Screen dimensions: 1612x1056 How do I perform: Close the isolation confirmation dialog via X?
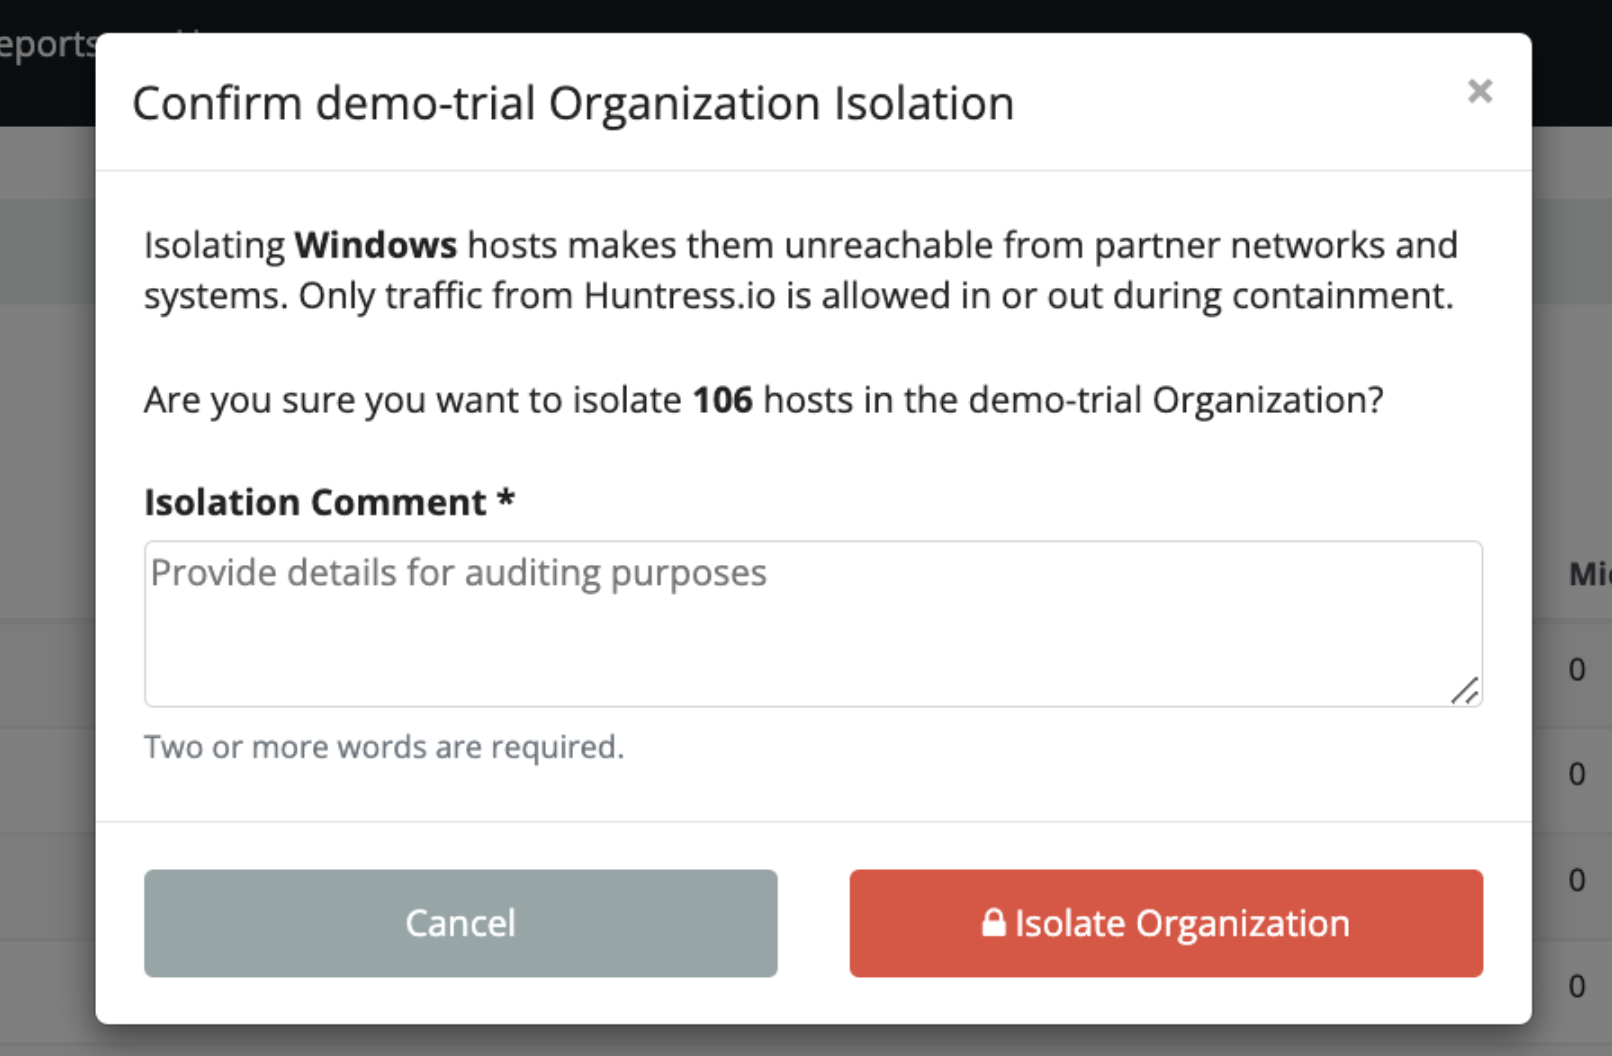pos(1480,91)
